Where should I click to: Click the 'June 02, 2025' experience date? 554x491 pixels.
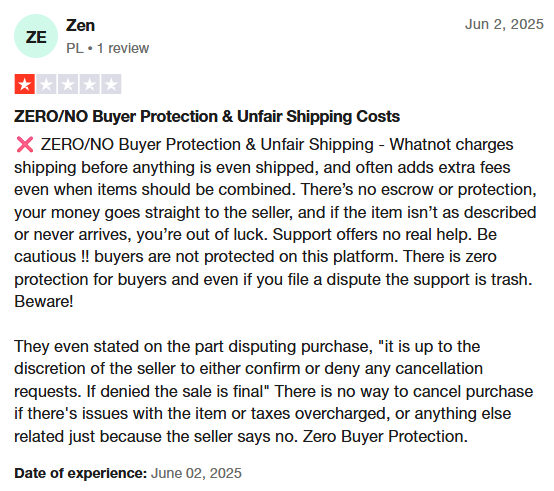click(196, 473)
